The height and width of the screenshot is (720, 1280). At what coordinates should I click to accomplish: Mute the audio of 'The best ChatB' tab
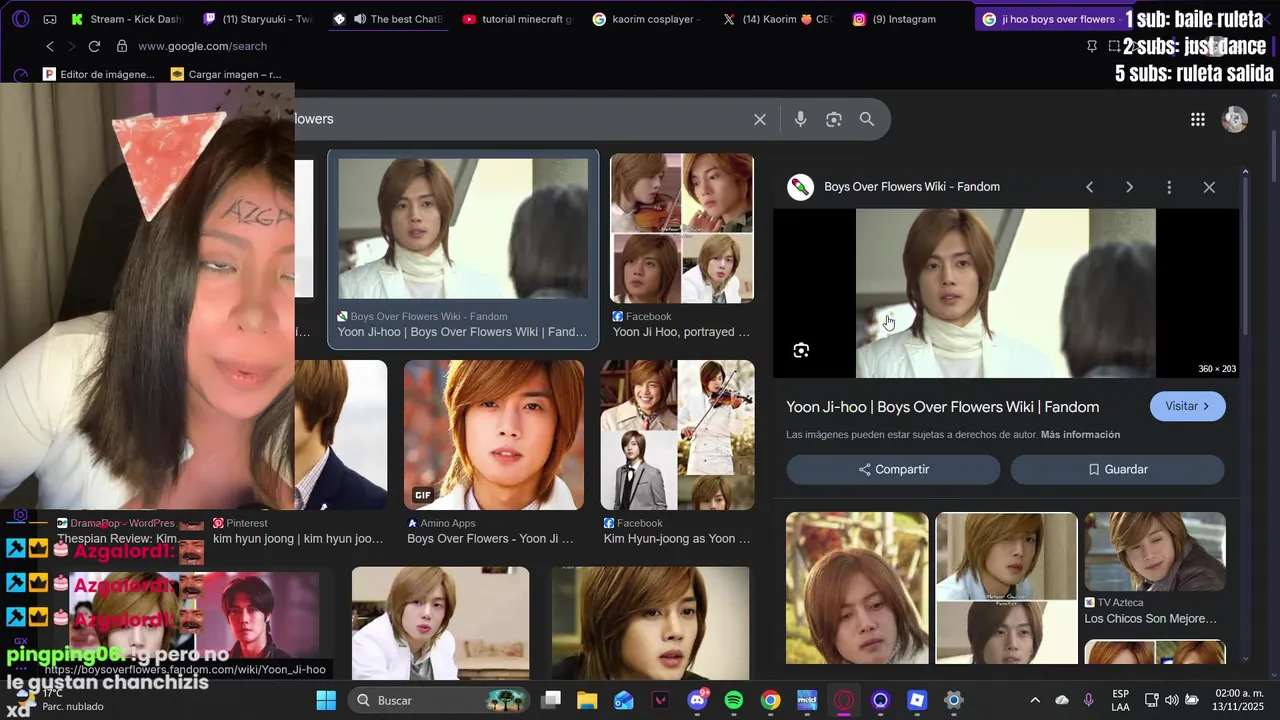360,19
